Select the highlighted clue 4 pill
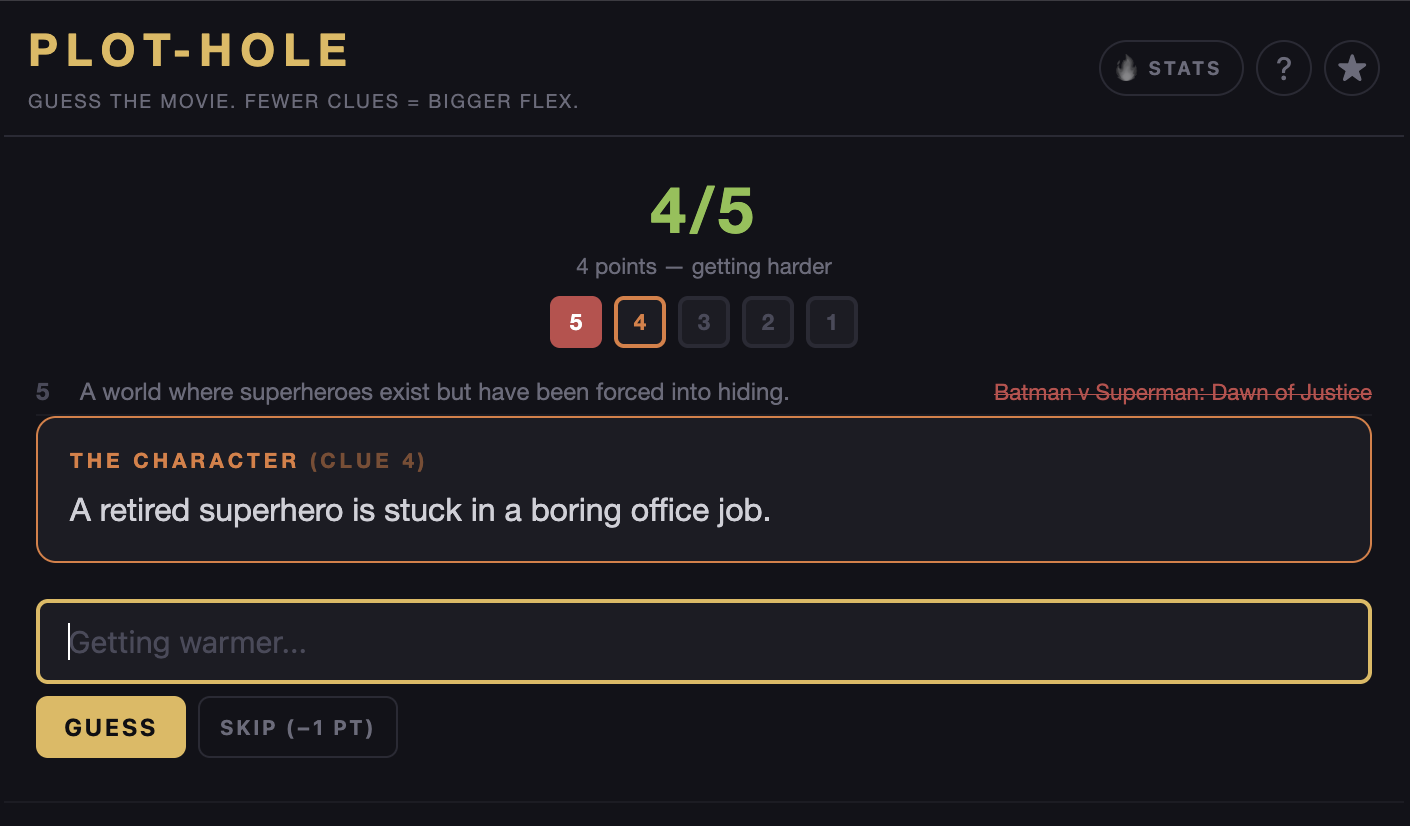1410x826 pixels. pyautogui.click(x=640, y=322)
